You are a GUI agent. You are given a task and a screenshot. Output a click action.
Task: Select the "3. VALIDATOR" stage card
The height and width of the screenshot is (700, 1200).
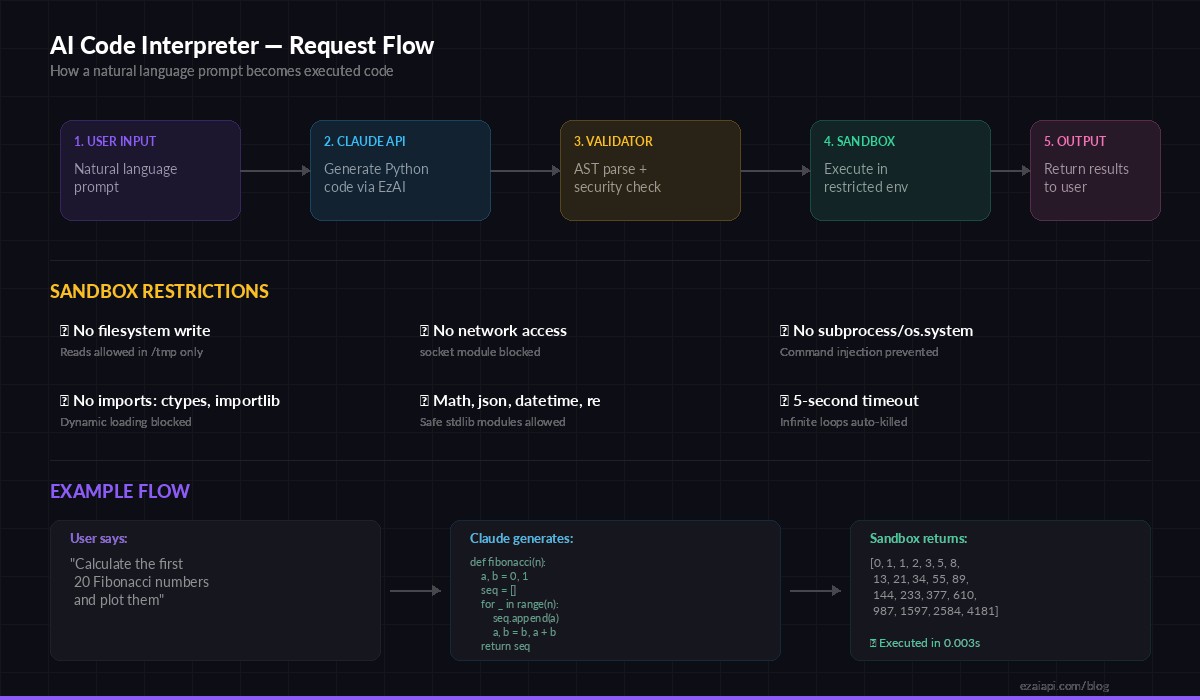(650, 170)
